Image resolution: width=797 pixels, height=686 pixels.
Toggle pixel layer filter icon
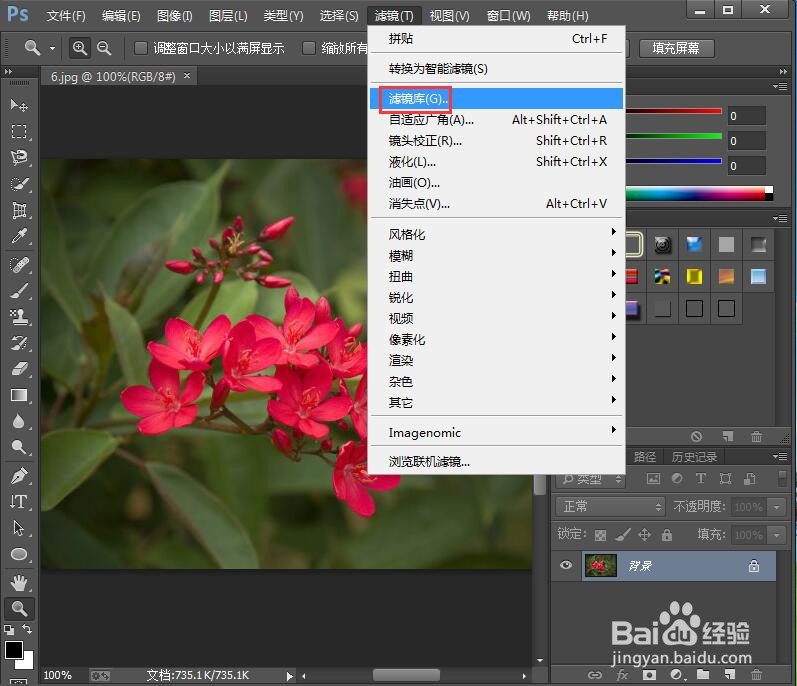pyautogui.click(x=653, y=478)
